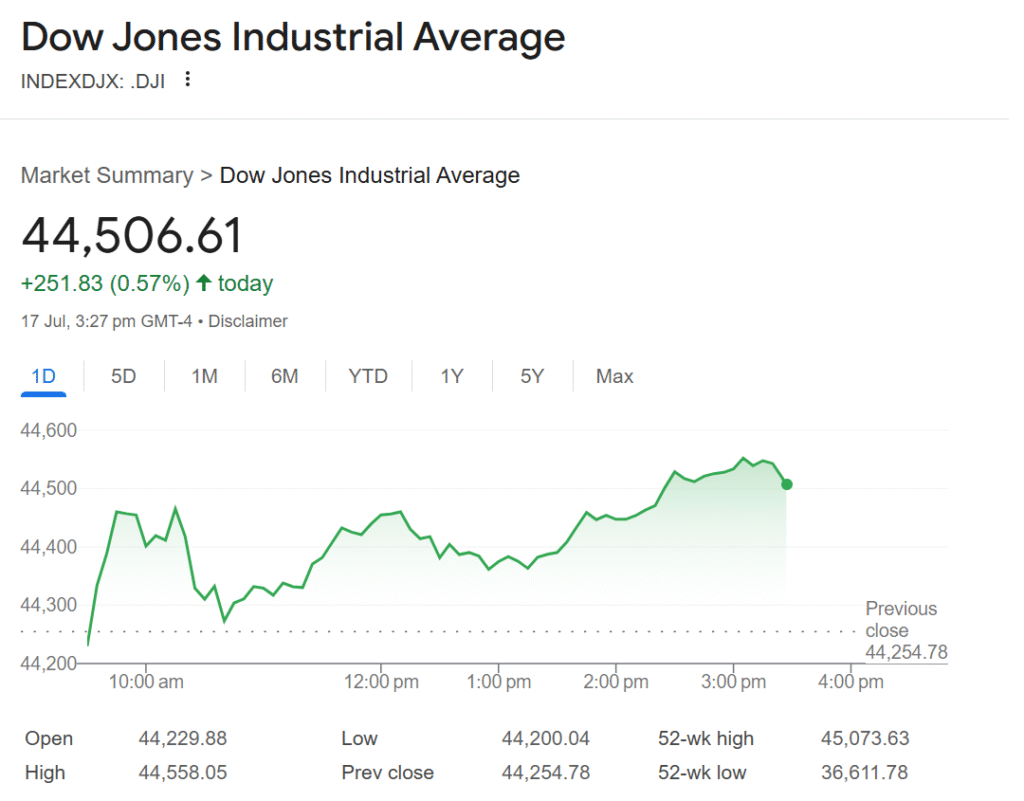The height and width of the screenshot is (801, 1024).
Task: Click the Previous close label on the chart
Action: [x=901, y=619]
